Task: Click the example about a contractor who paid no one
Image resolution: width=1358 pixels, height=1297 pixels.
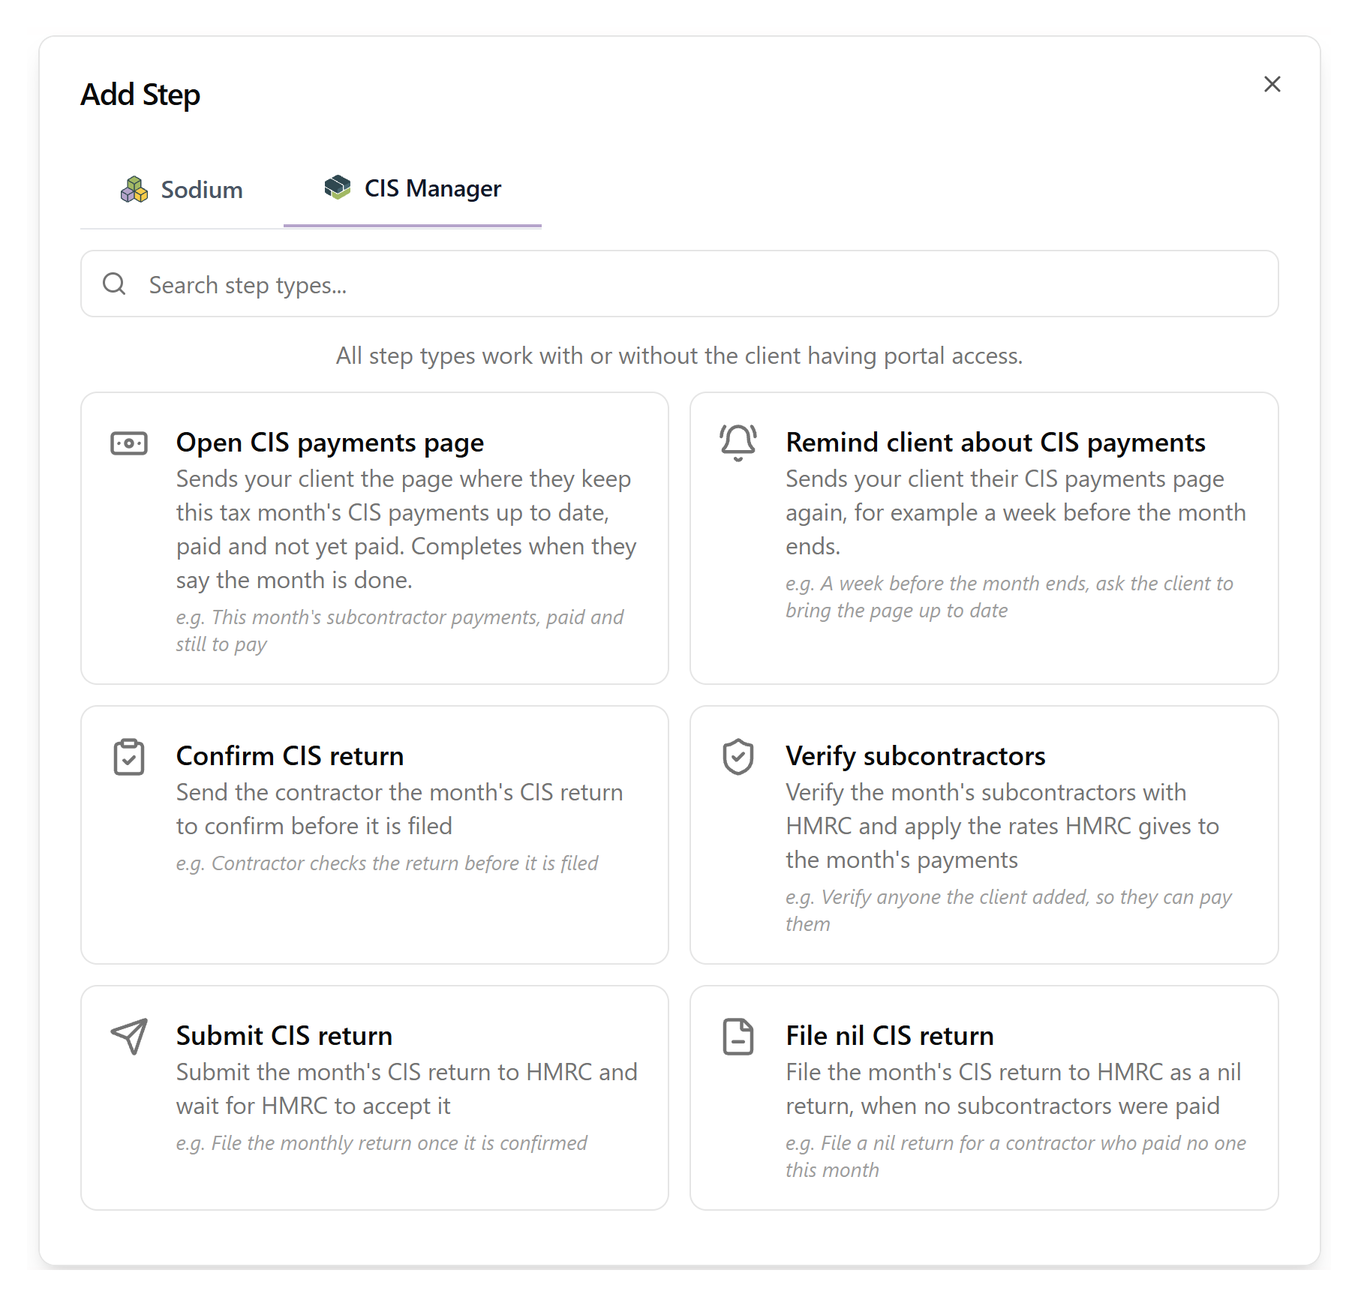Action: (x=1016, y=1157)
